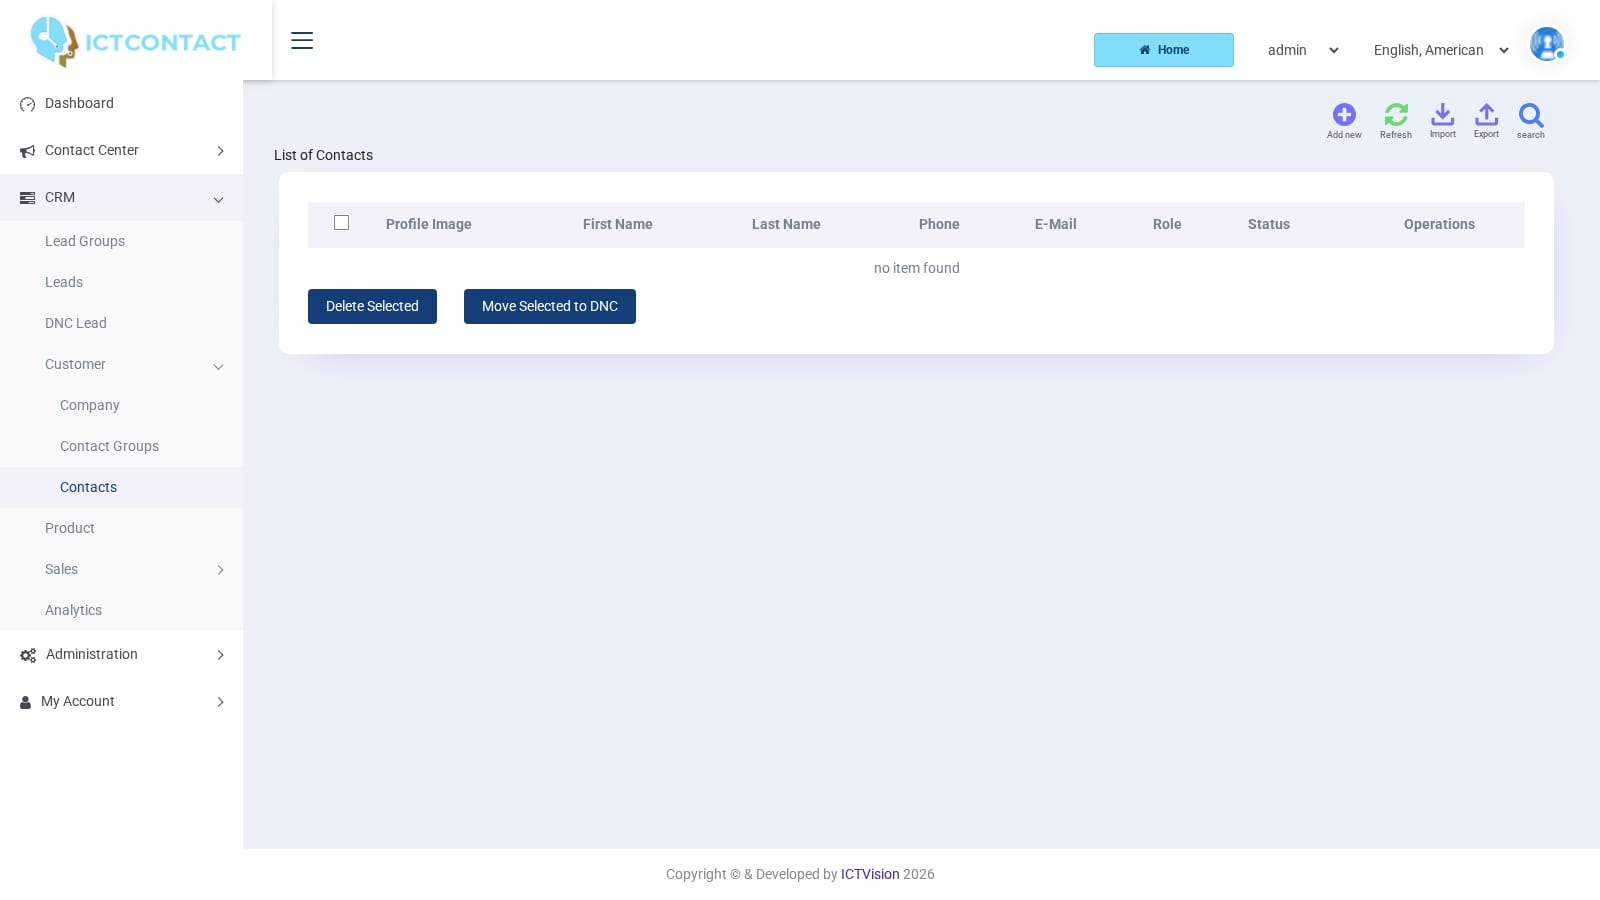Click the Role column header
Image resolution: width=1600 pixels, height=900 pixels.
pos(1167,224)
